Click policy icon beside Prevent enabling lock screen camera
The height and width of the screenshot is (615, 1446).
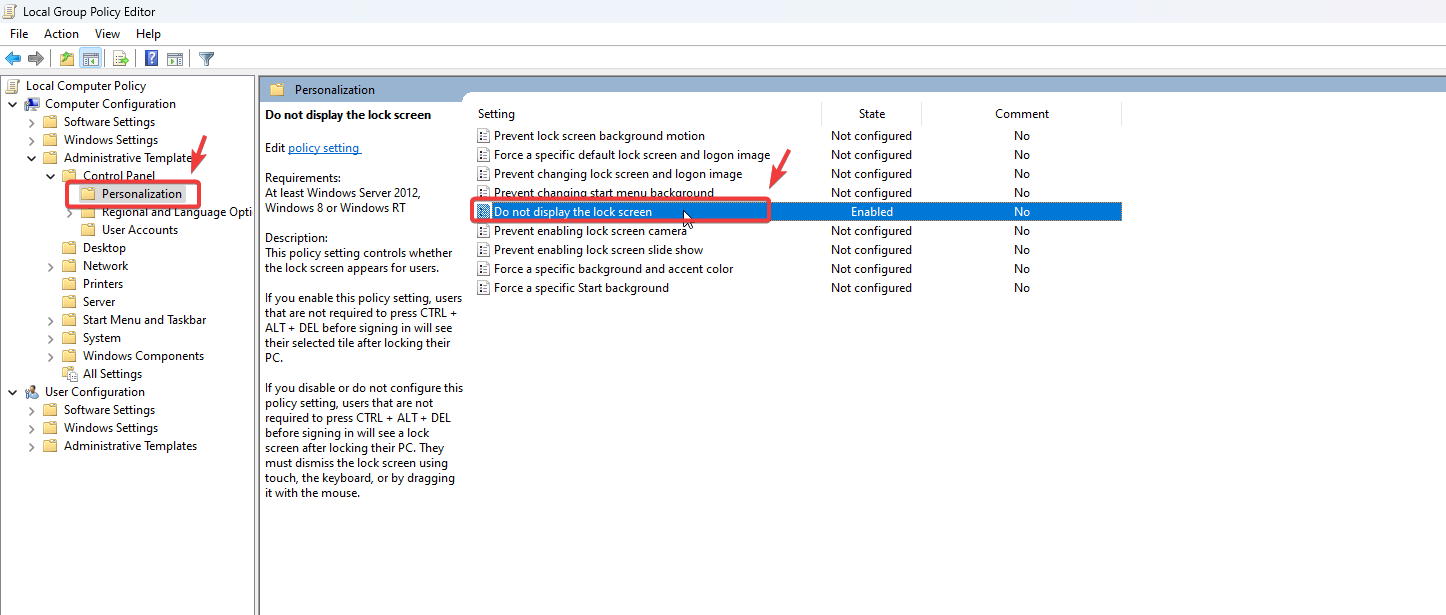tap(484, 231)
